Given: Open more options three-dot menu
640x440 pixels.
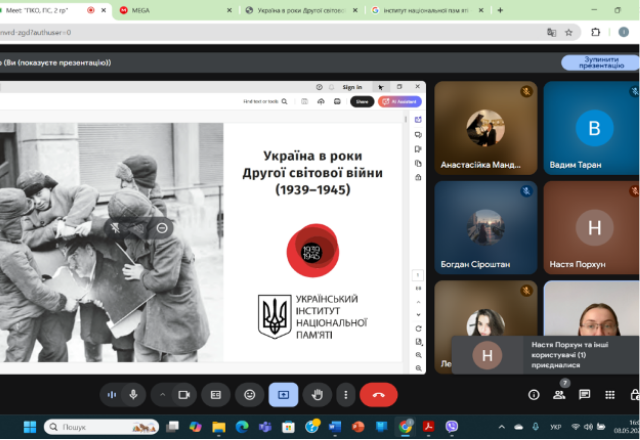Looking at the screenshot, I should [345, 394].
